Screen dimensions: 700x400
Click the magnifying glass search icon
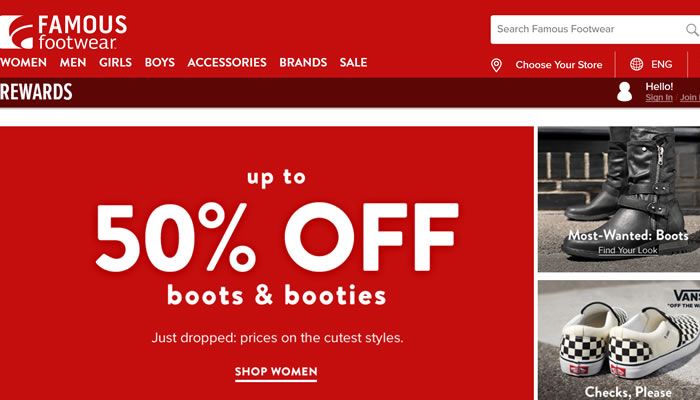pyautogui.click(x=692, y=29)
